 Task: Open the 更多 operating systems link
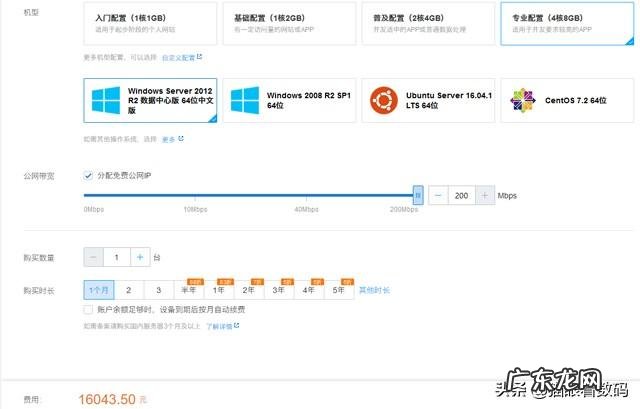(x=173, y=139)
